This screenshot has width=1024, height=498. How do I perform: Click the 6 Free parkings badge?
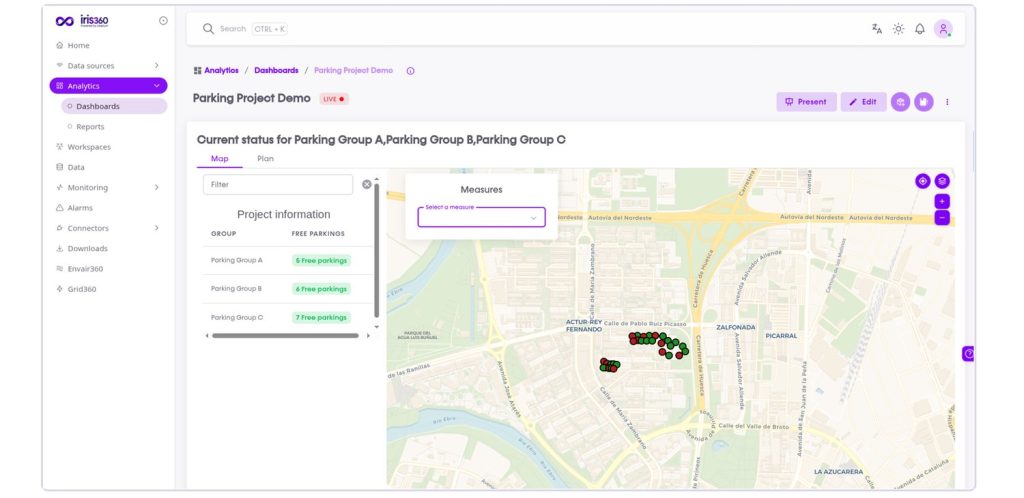321,288
